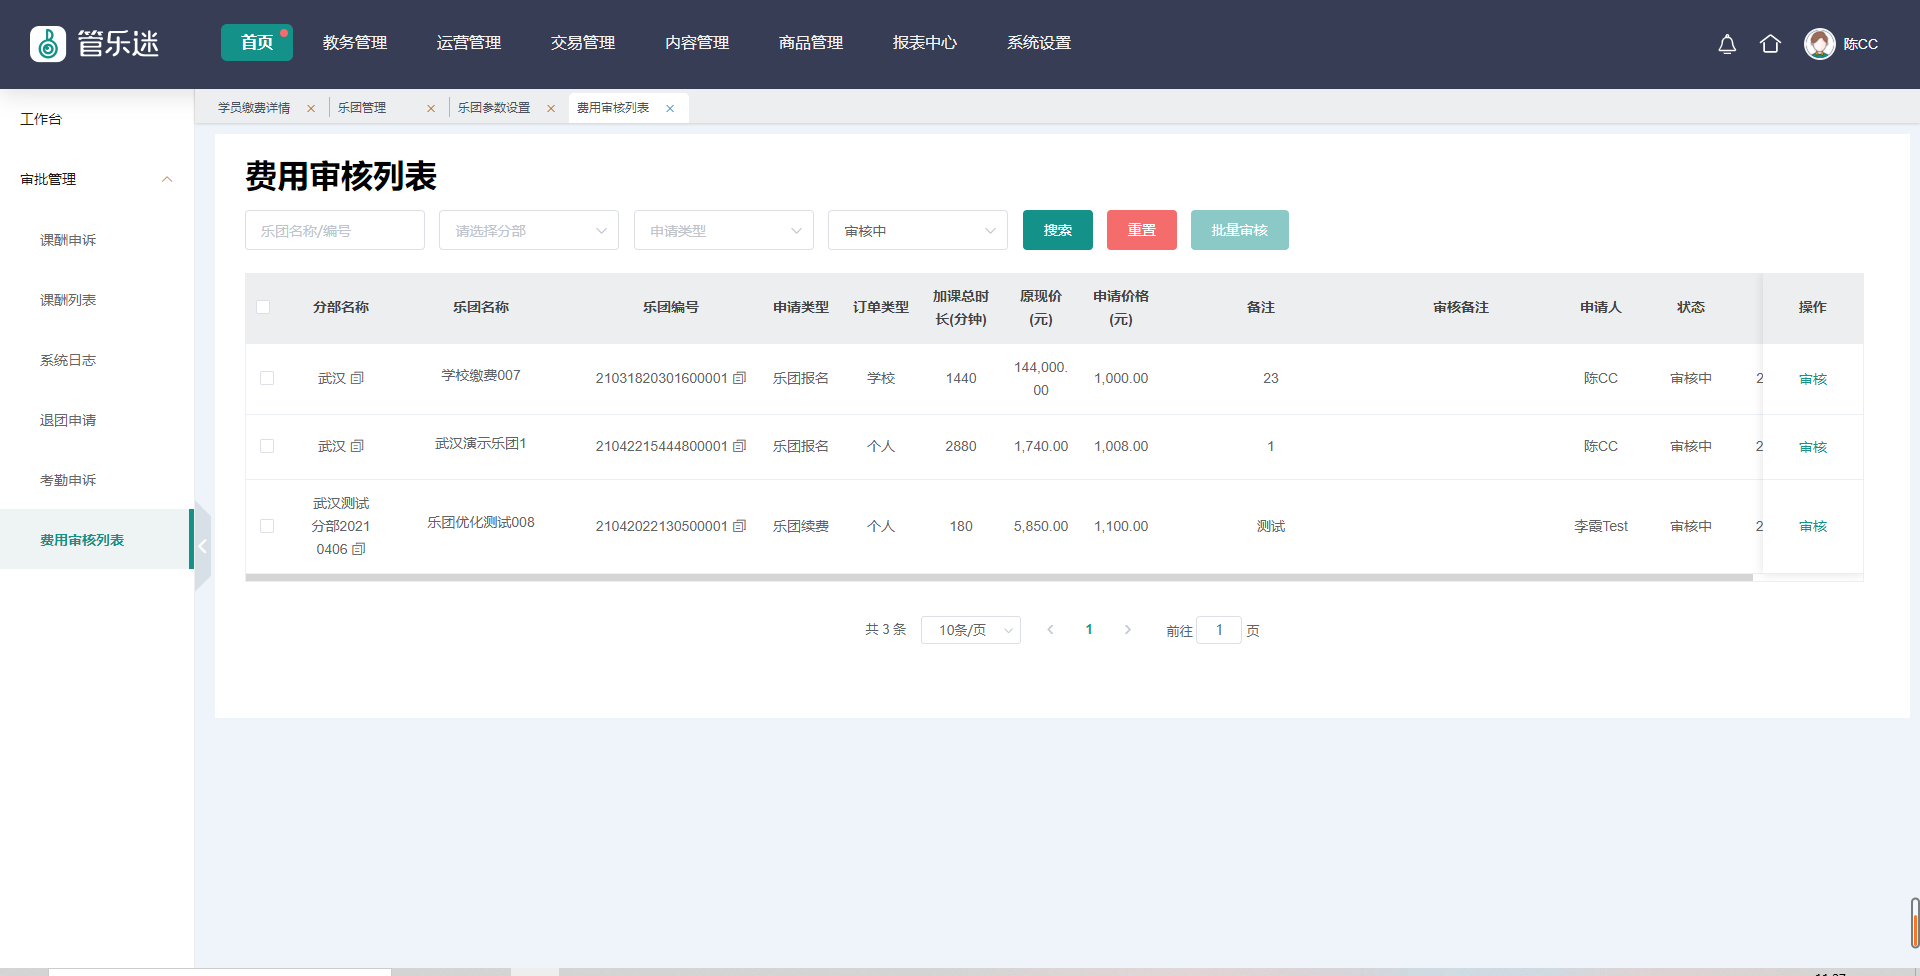Click the horizontal table scrollbar
Viewport: 1920px width, 976px height.
click(998, 577)
